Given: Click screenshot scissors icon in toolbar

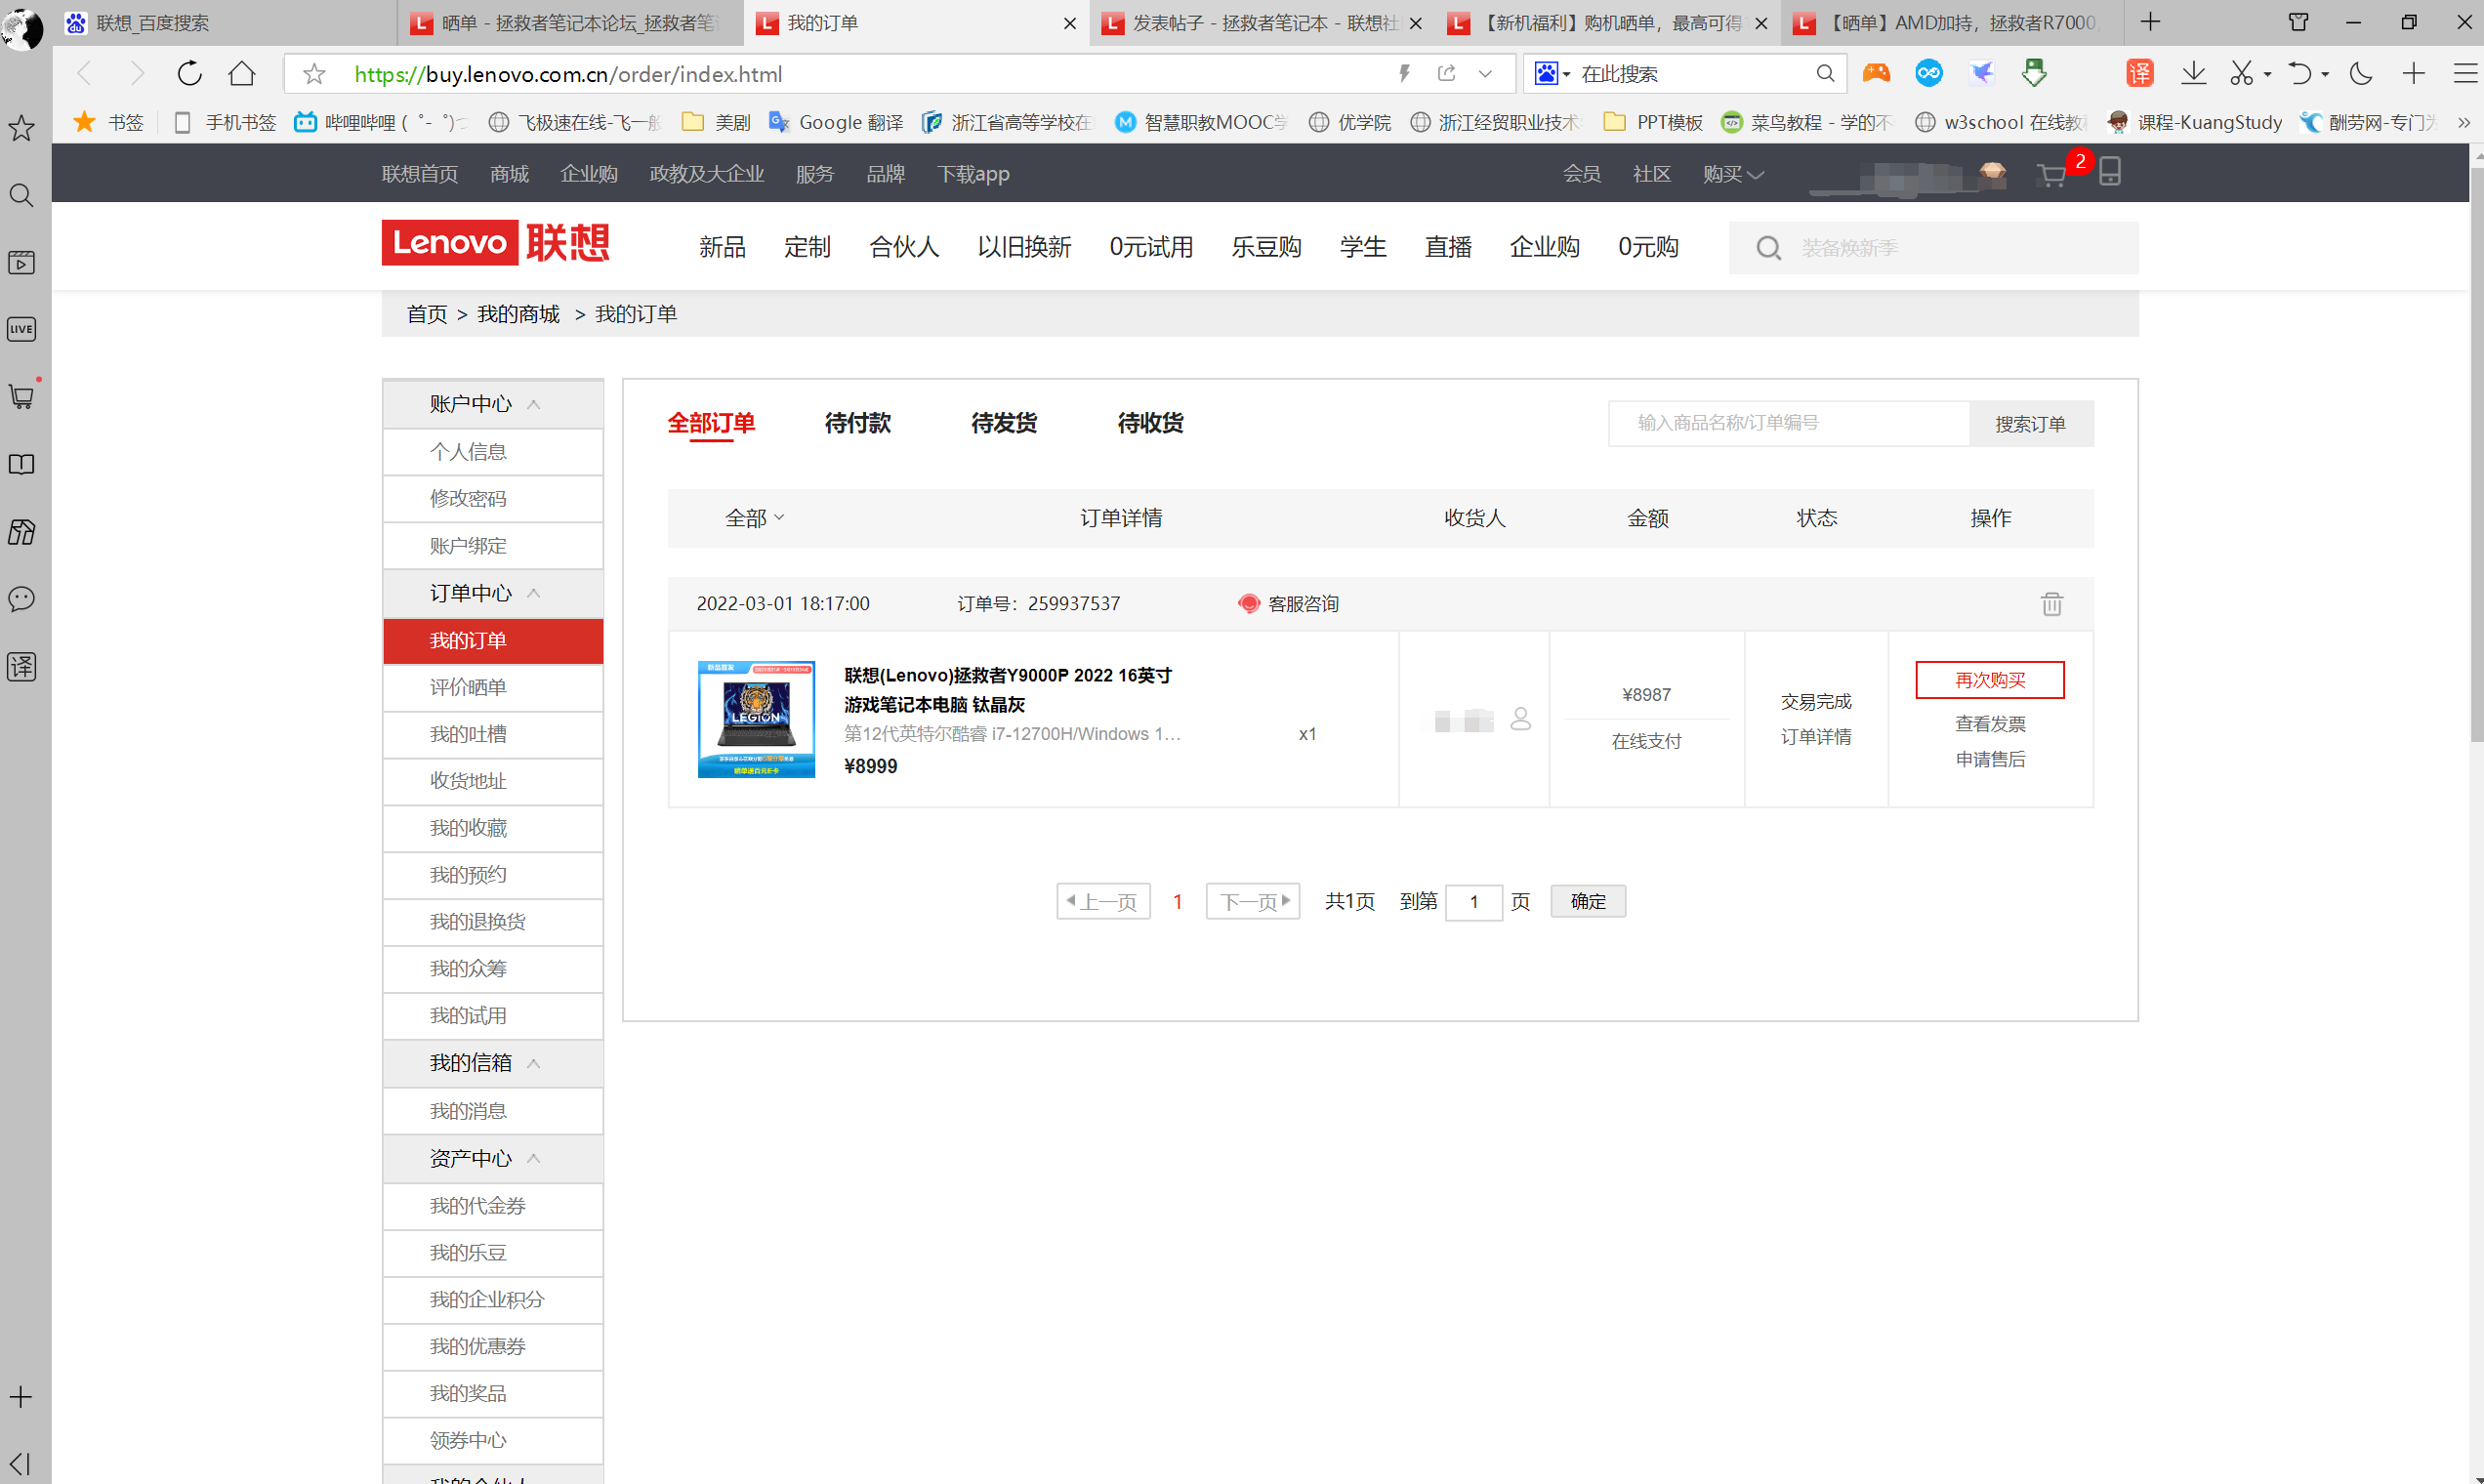Looking at the screenshot, I should 2241,73.
